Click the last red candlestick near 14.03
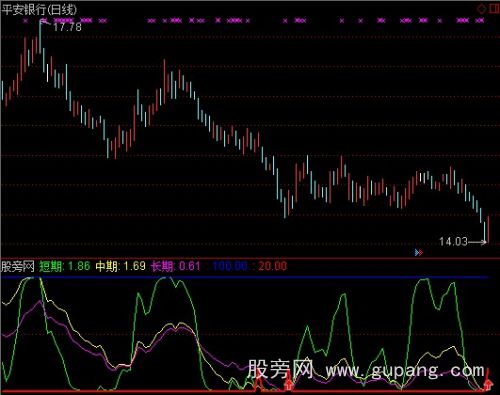Viewport: 500px width, 395px height. [x=488, y=228]
